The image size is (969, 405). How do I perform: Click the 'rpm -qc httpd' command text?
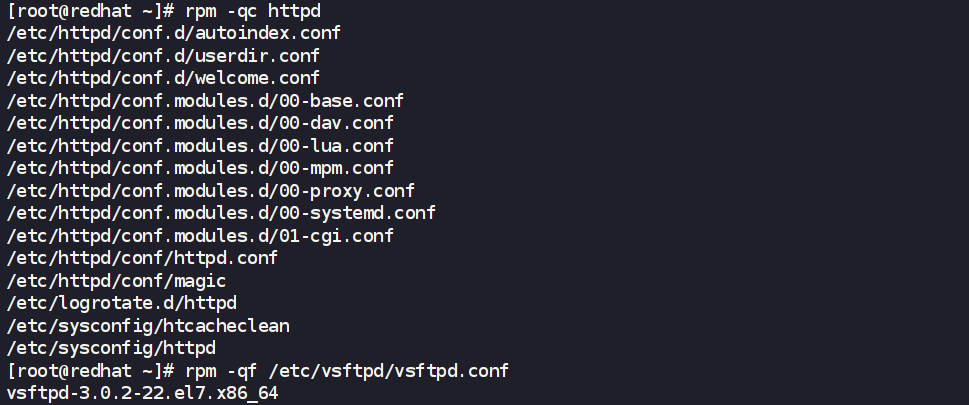pos(263,10)
